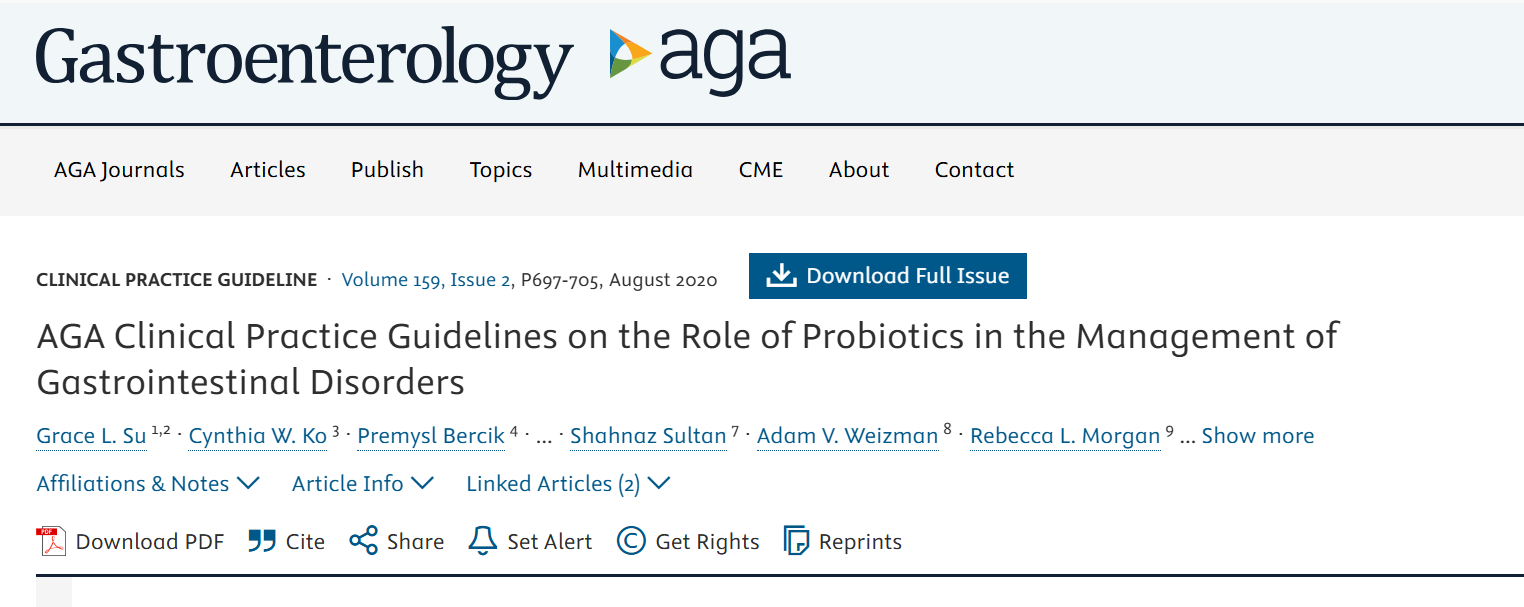Select author Shahnaz Sultan

tap(647, 436)
